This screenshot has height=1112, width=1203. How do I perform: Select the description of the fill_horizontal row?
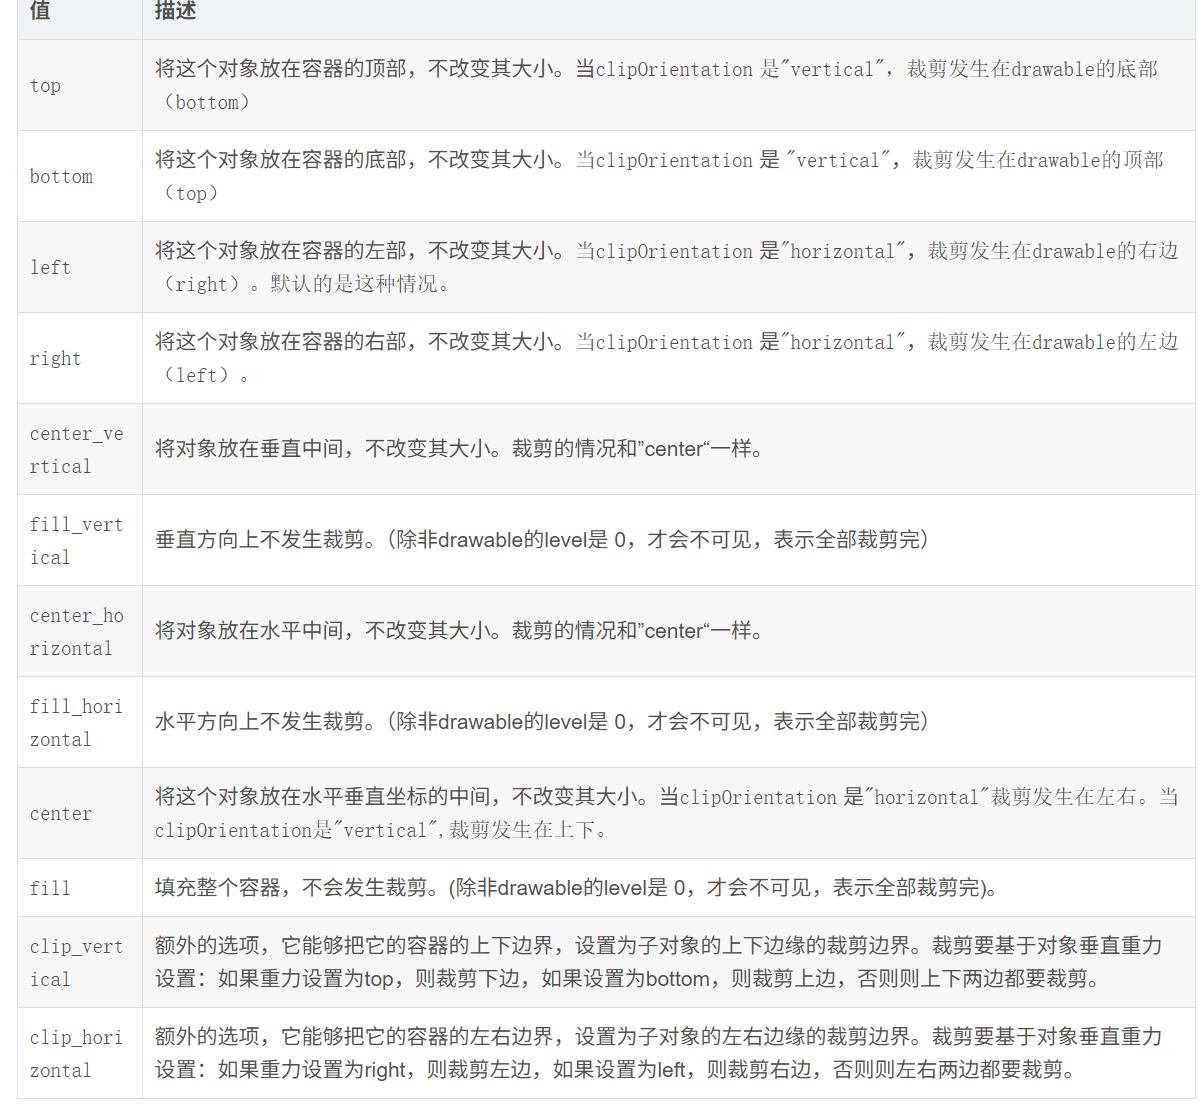point(542,722)
